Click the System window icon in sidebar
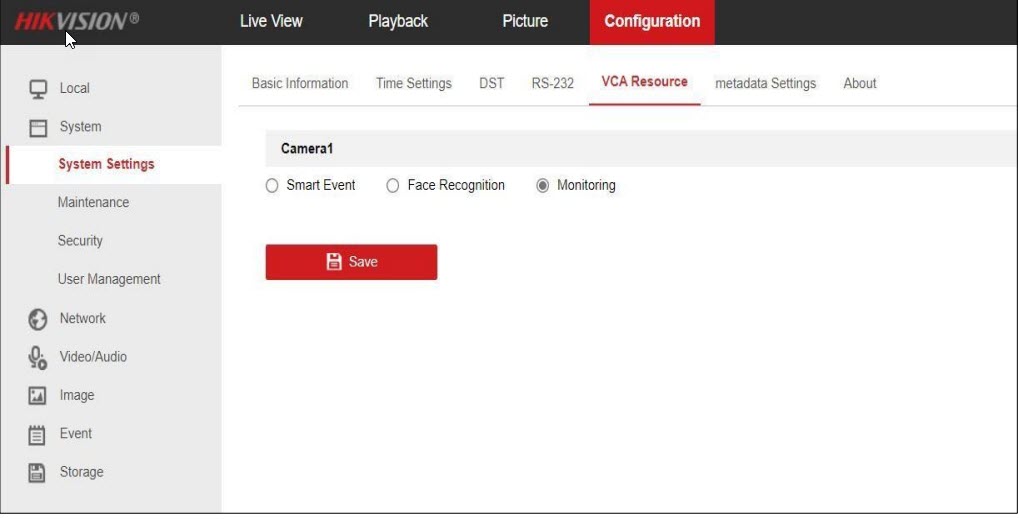 [x=38, y=128]
